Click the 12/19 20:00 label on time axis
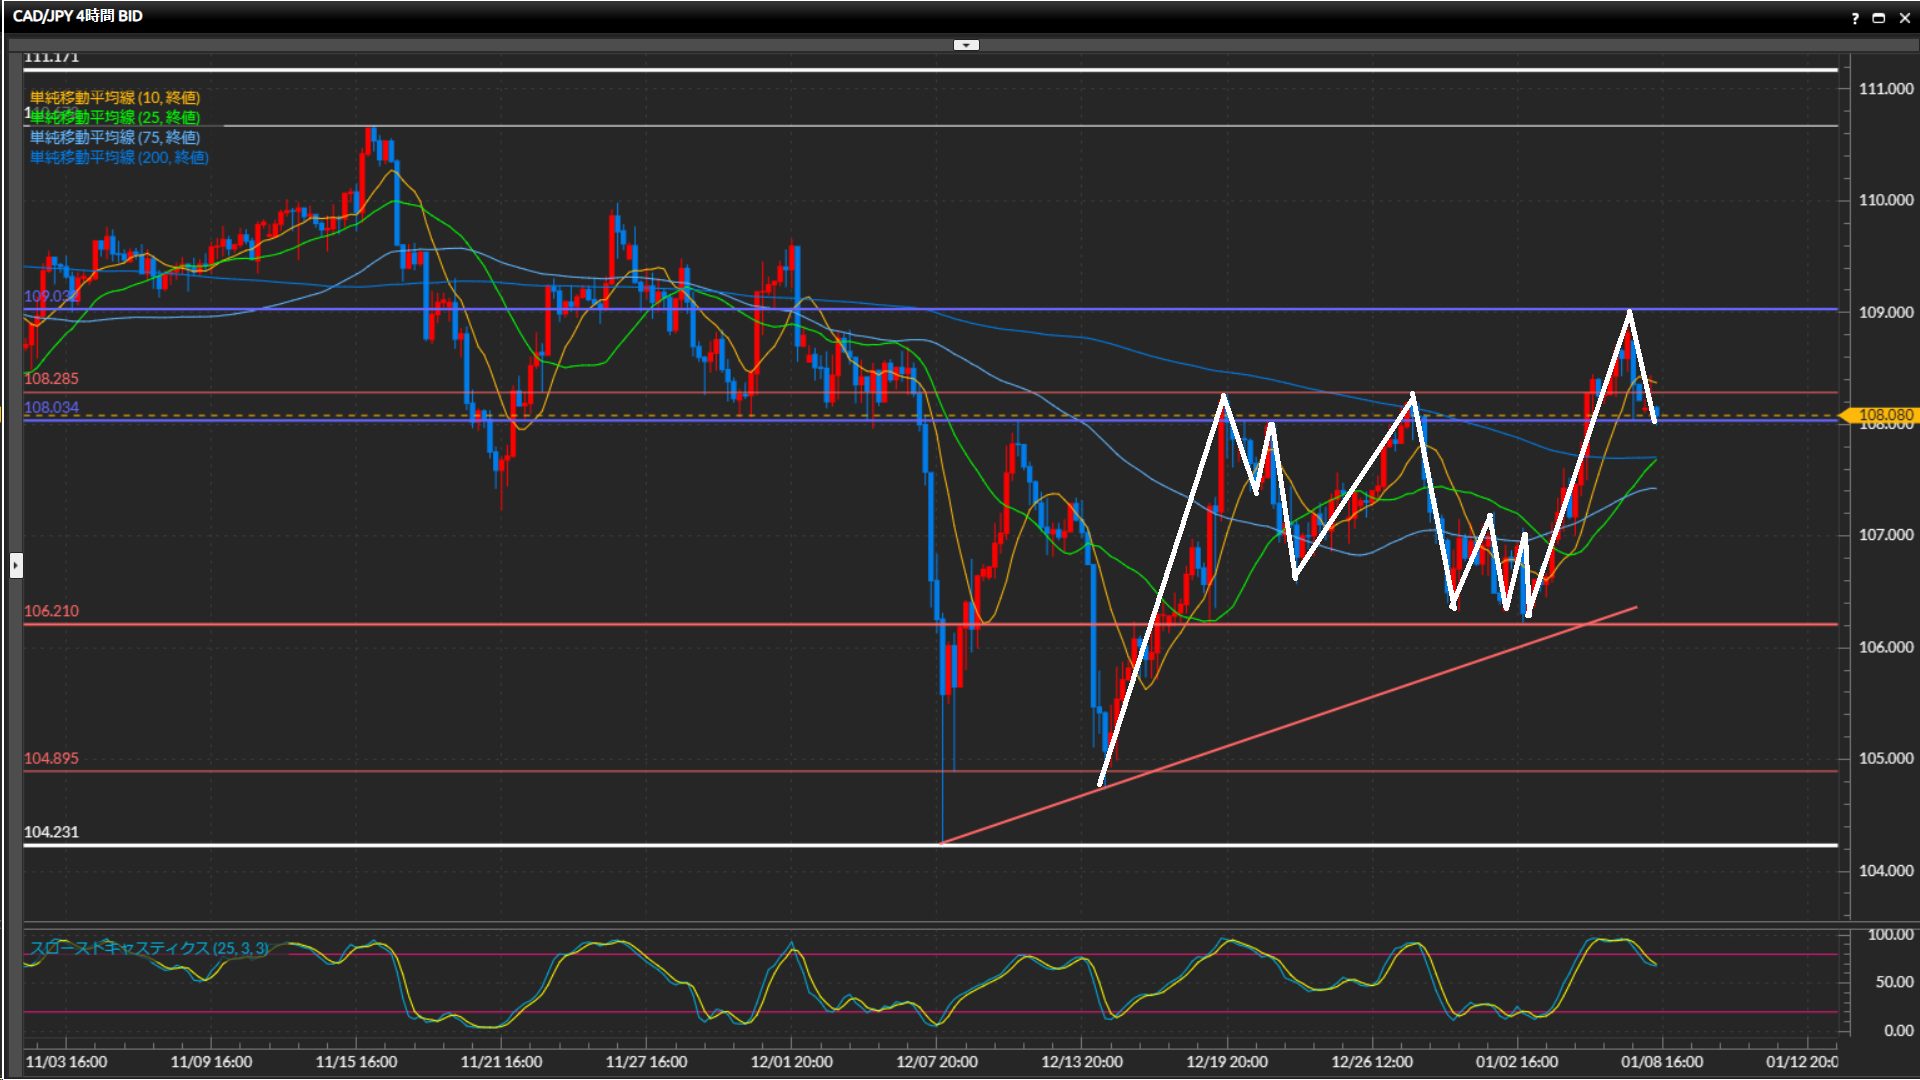 tap(1226, 1062)
